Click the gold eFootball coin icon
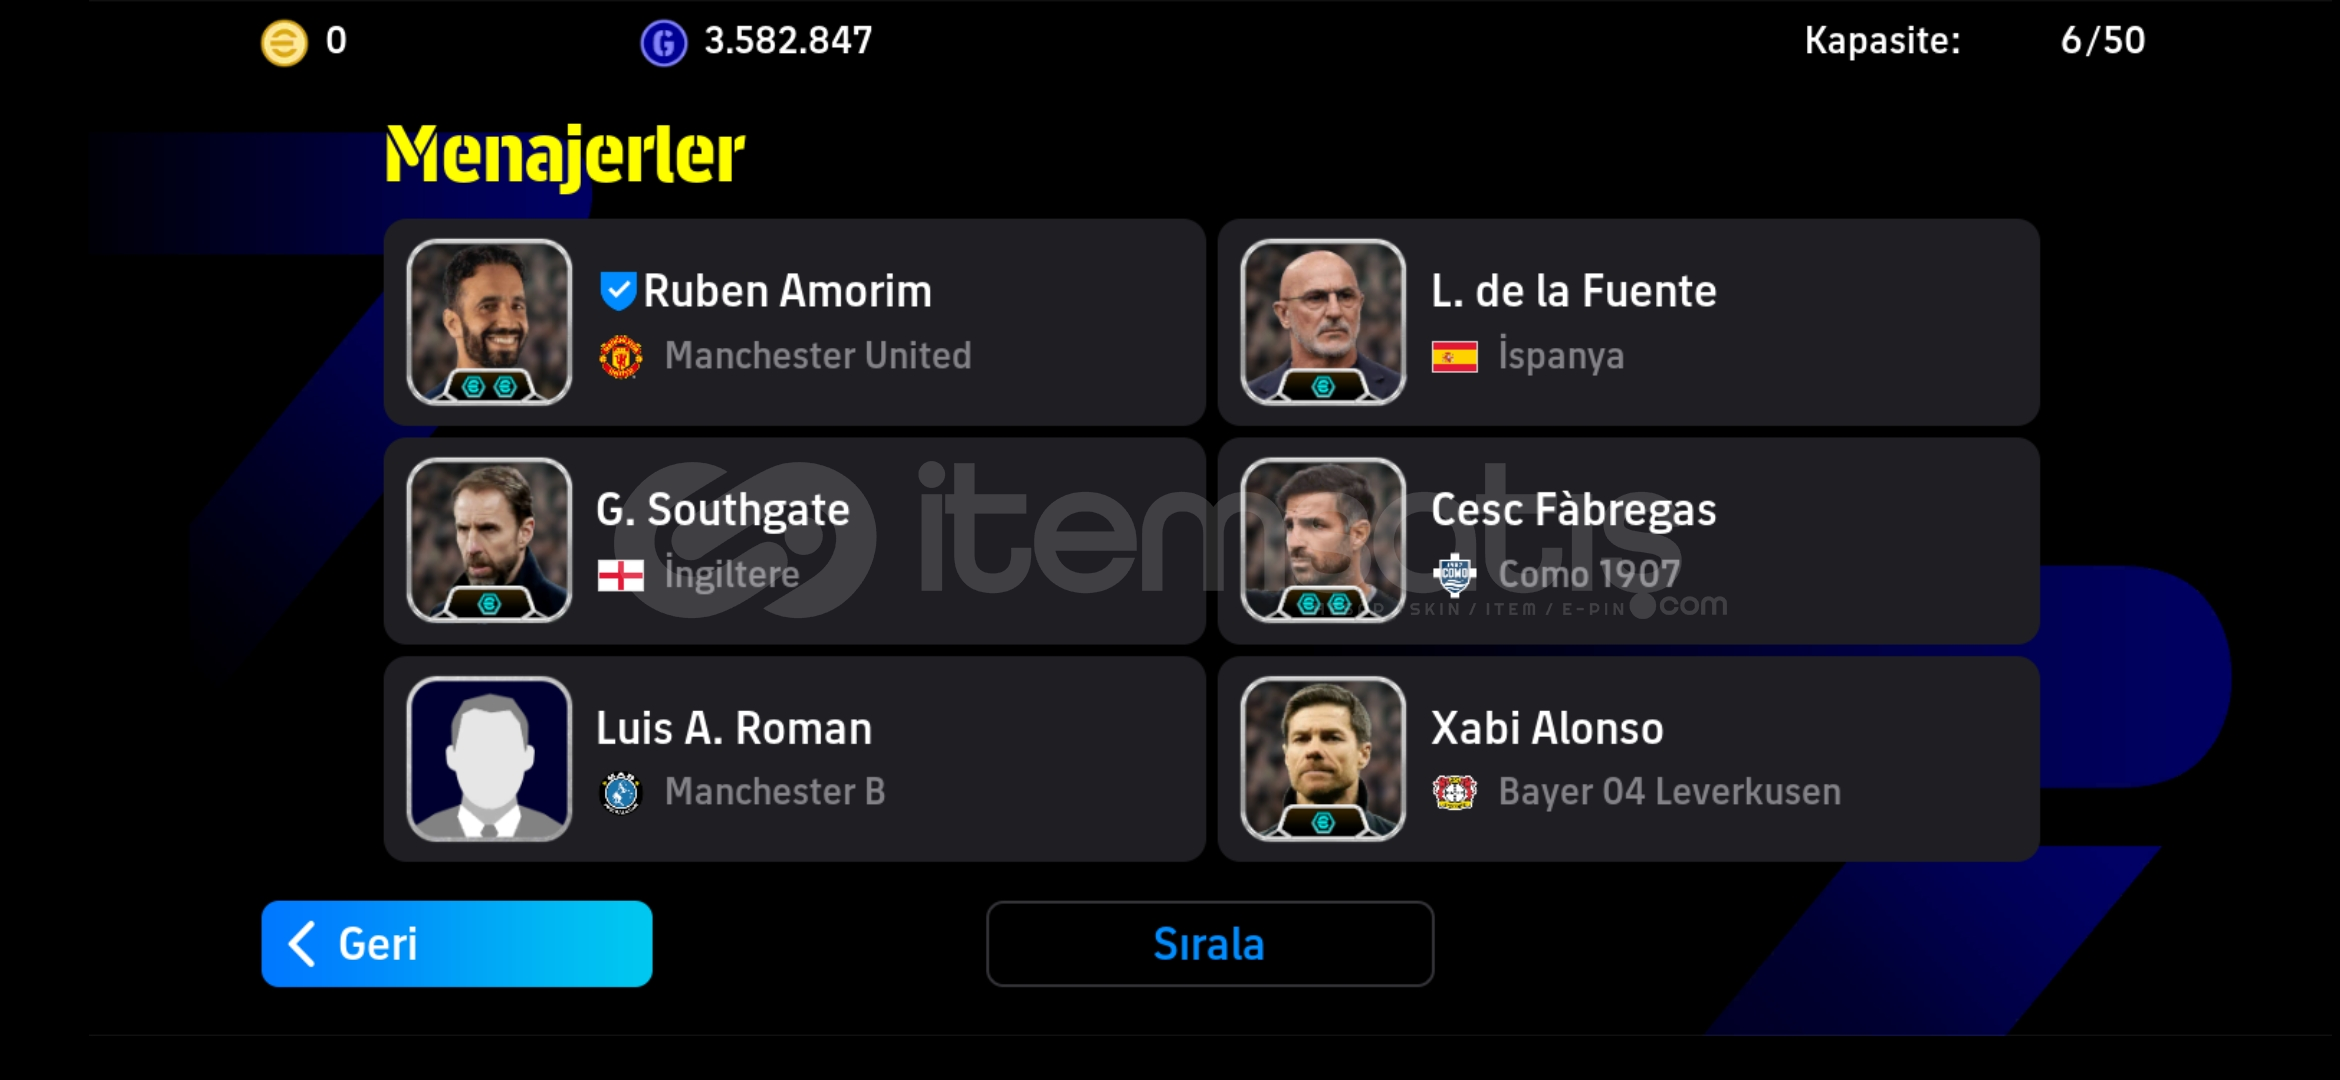 pyautogui.click(x=284, y=43)
